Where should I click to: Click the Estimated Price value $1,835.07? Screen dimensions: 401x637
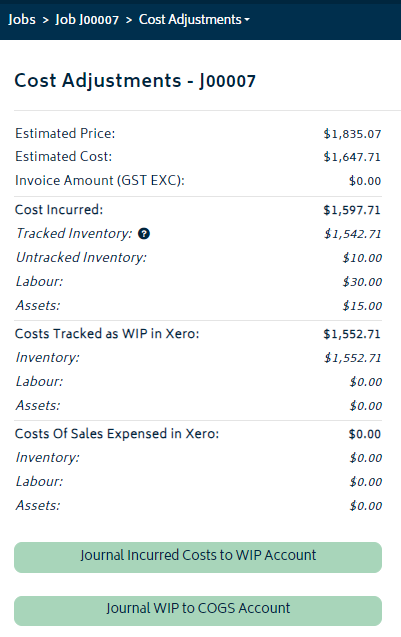click(x=352, y=134)
